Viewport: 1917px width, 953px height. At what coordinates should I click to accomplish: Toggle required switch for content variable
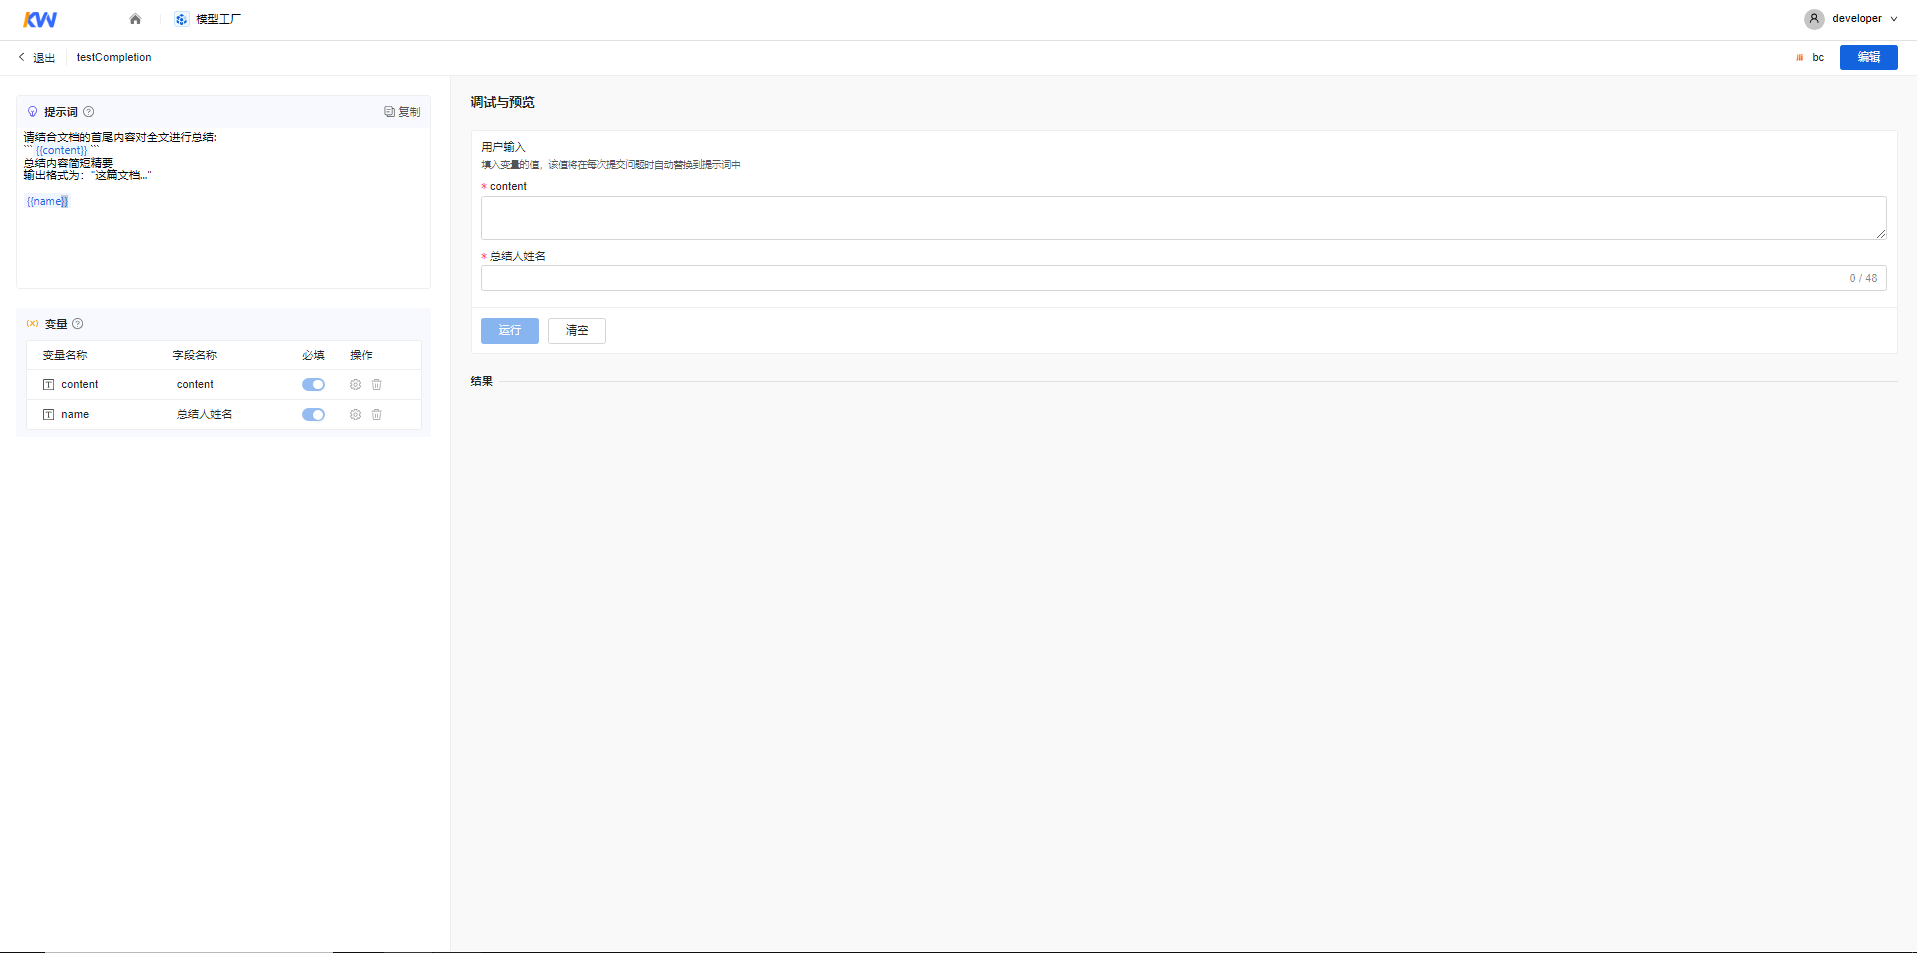click(x=313, y=384)
